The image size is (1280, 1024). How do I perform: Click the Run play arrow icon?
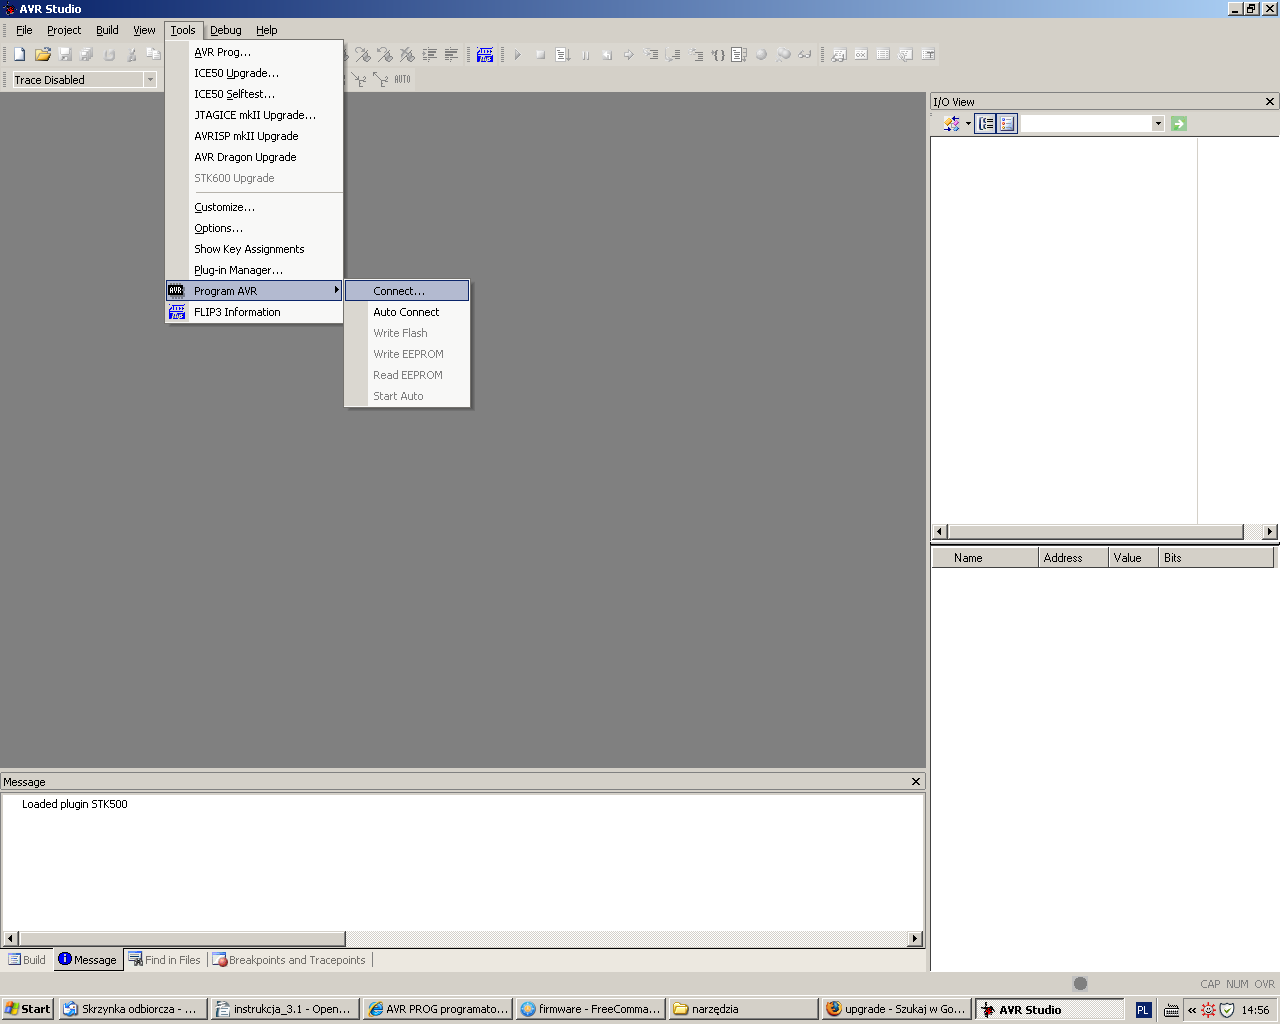point(518,55)
